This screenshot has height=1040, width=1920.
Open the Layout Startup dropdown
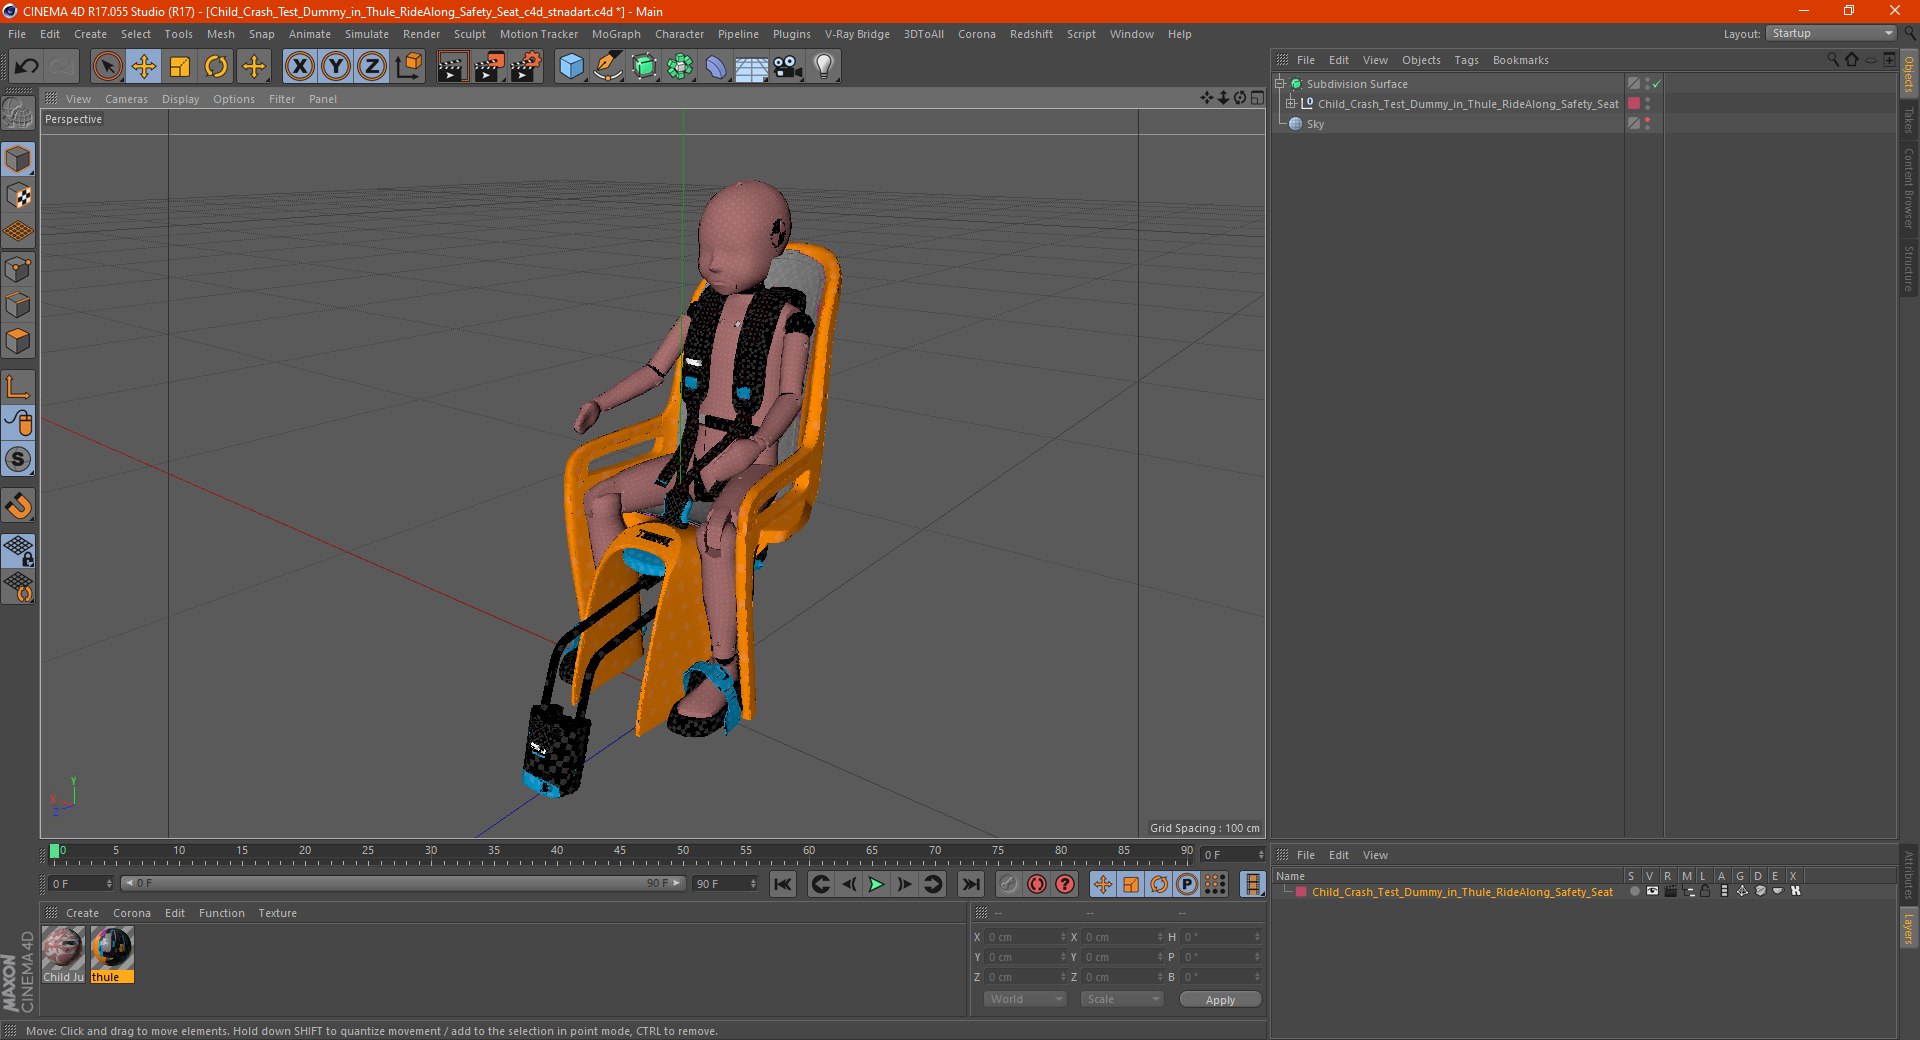pyautogui.click(x=1832, y=34)
